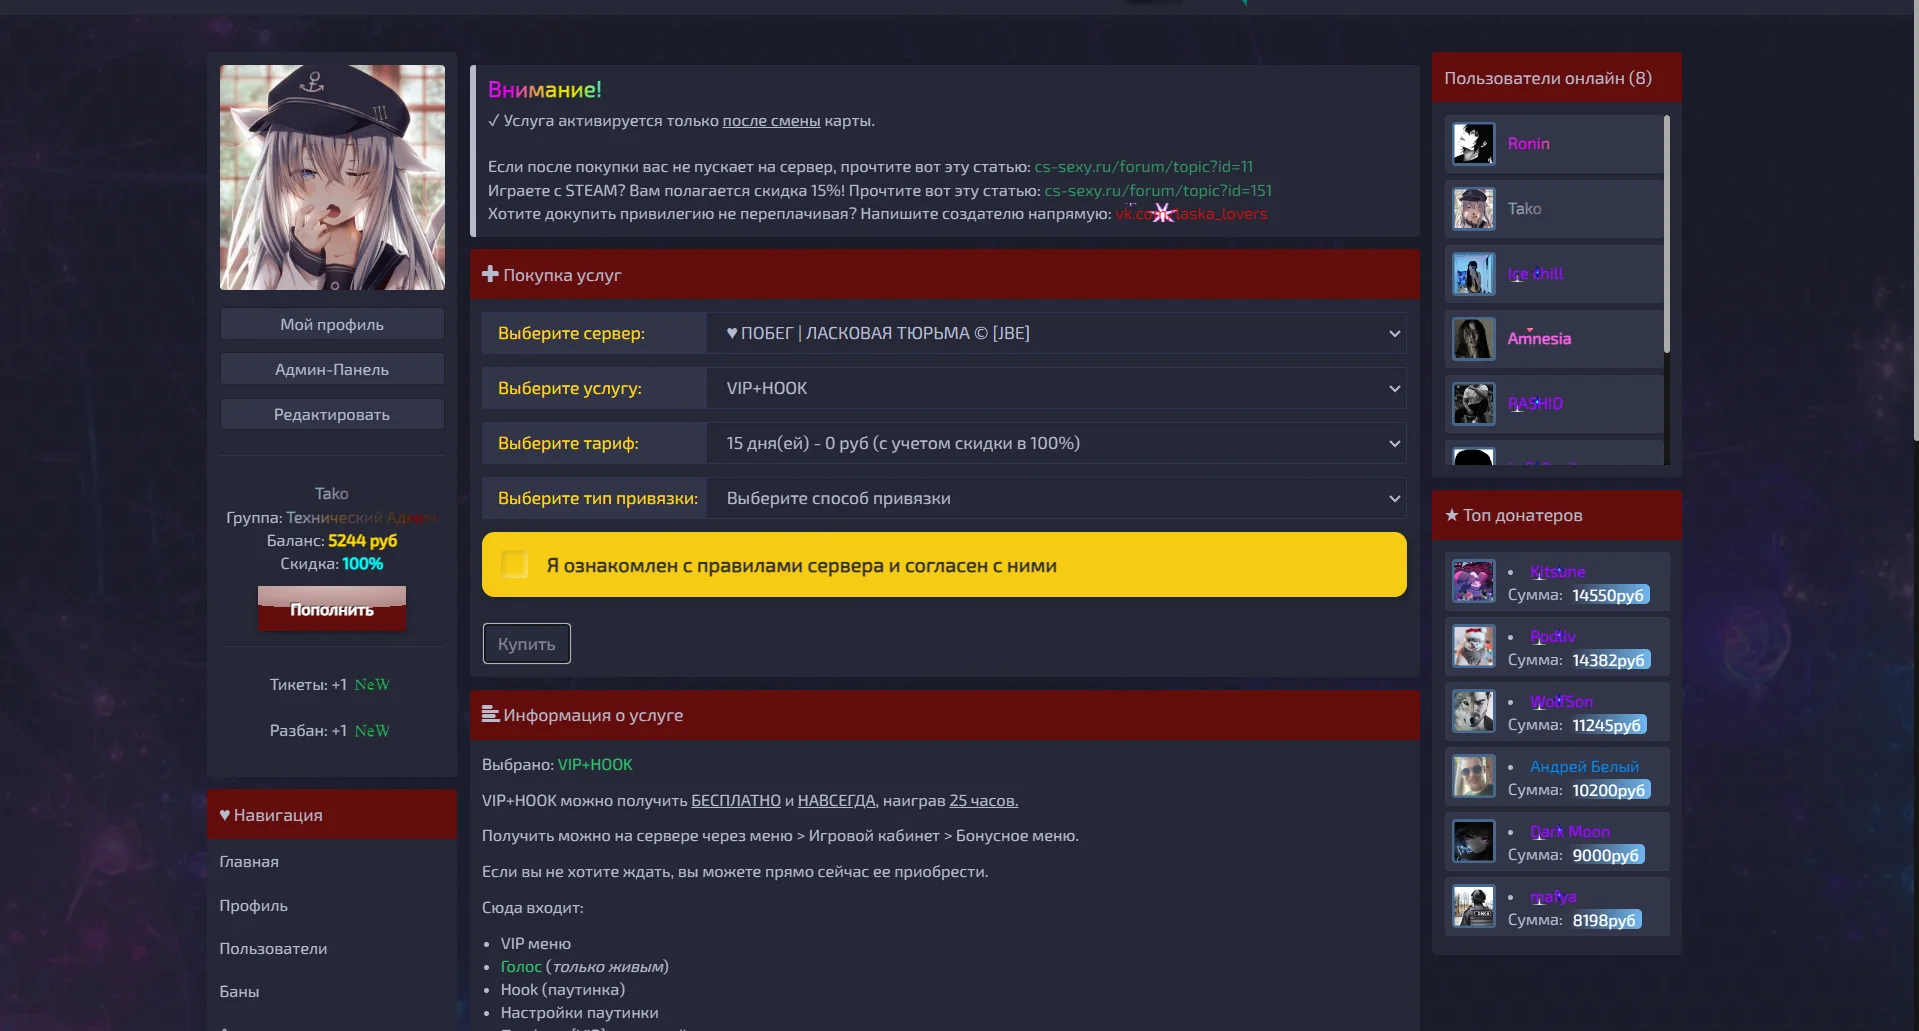Open WolfSon's wolf avatar in top donors
The image size is (1919, 1031).
point(1473,712)
